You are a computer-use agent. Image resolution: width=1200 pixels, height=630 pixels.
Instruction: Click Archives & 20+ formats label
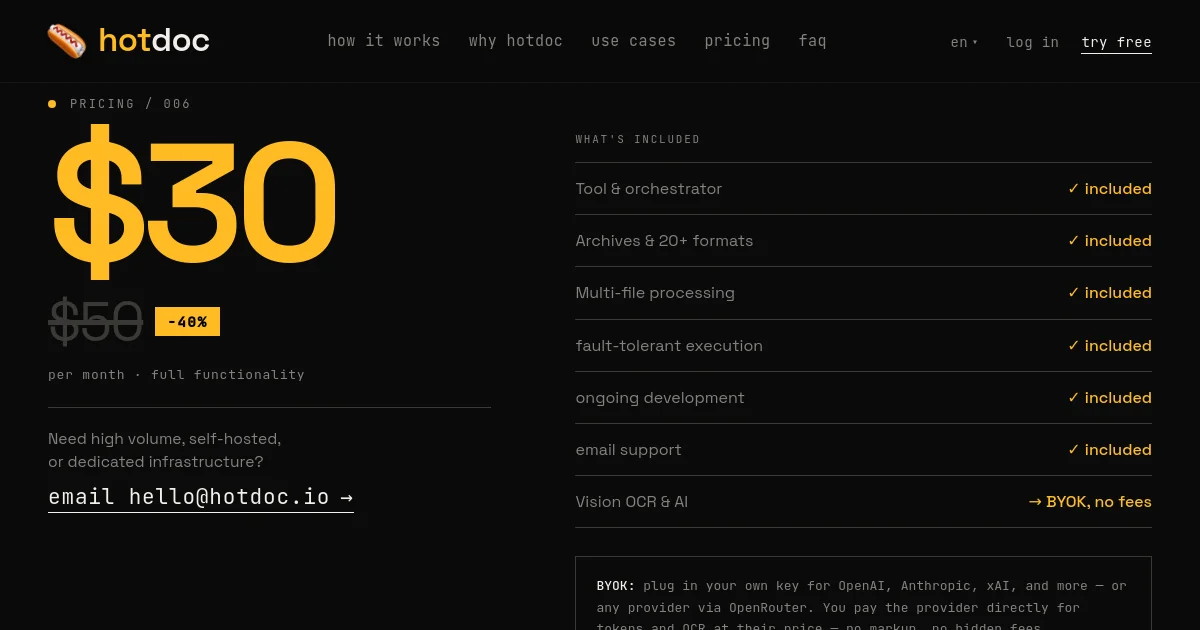pos(664,241)
